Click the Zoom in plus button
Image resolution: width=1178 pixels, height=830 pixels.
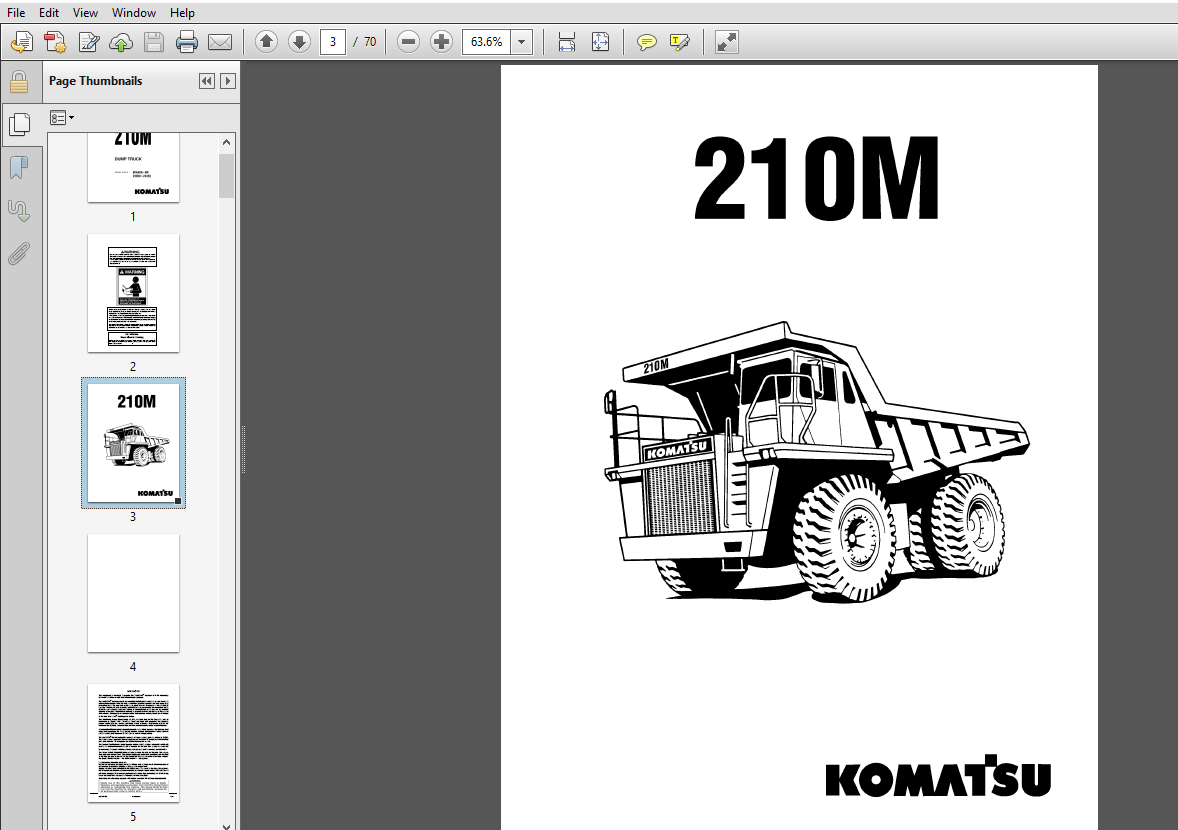(441, 42)
